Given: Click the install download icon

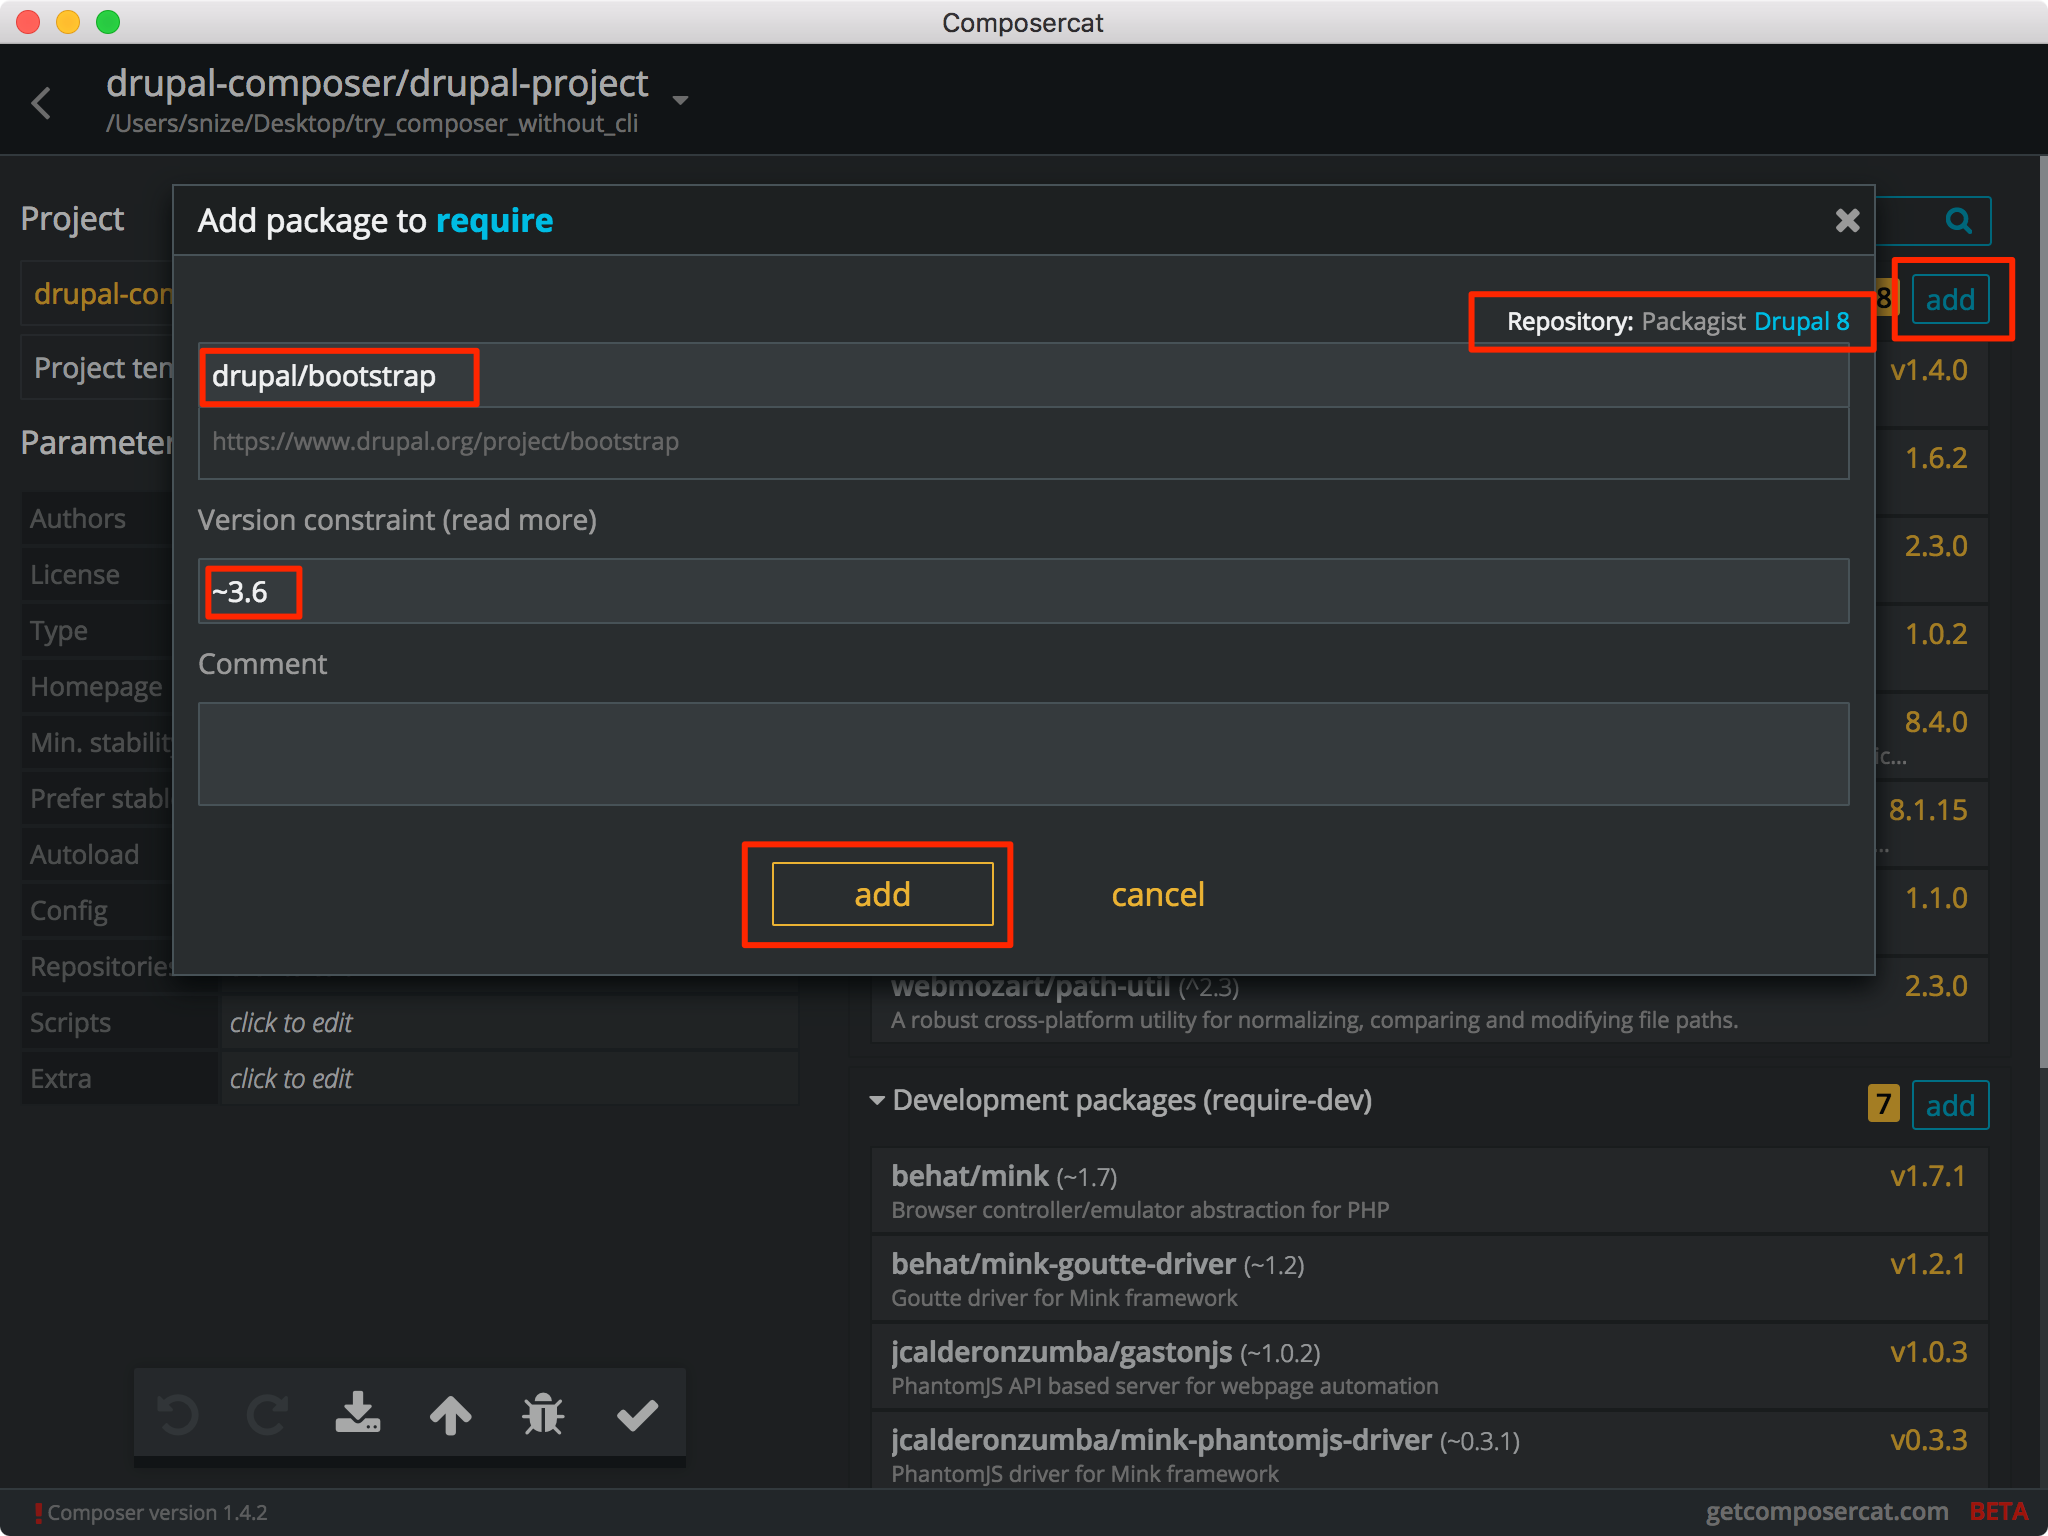Looking at the screenshot, I should click(x=357, y=1413).
